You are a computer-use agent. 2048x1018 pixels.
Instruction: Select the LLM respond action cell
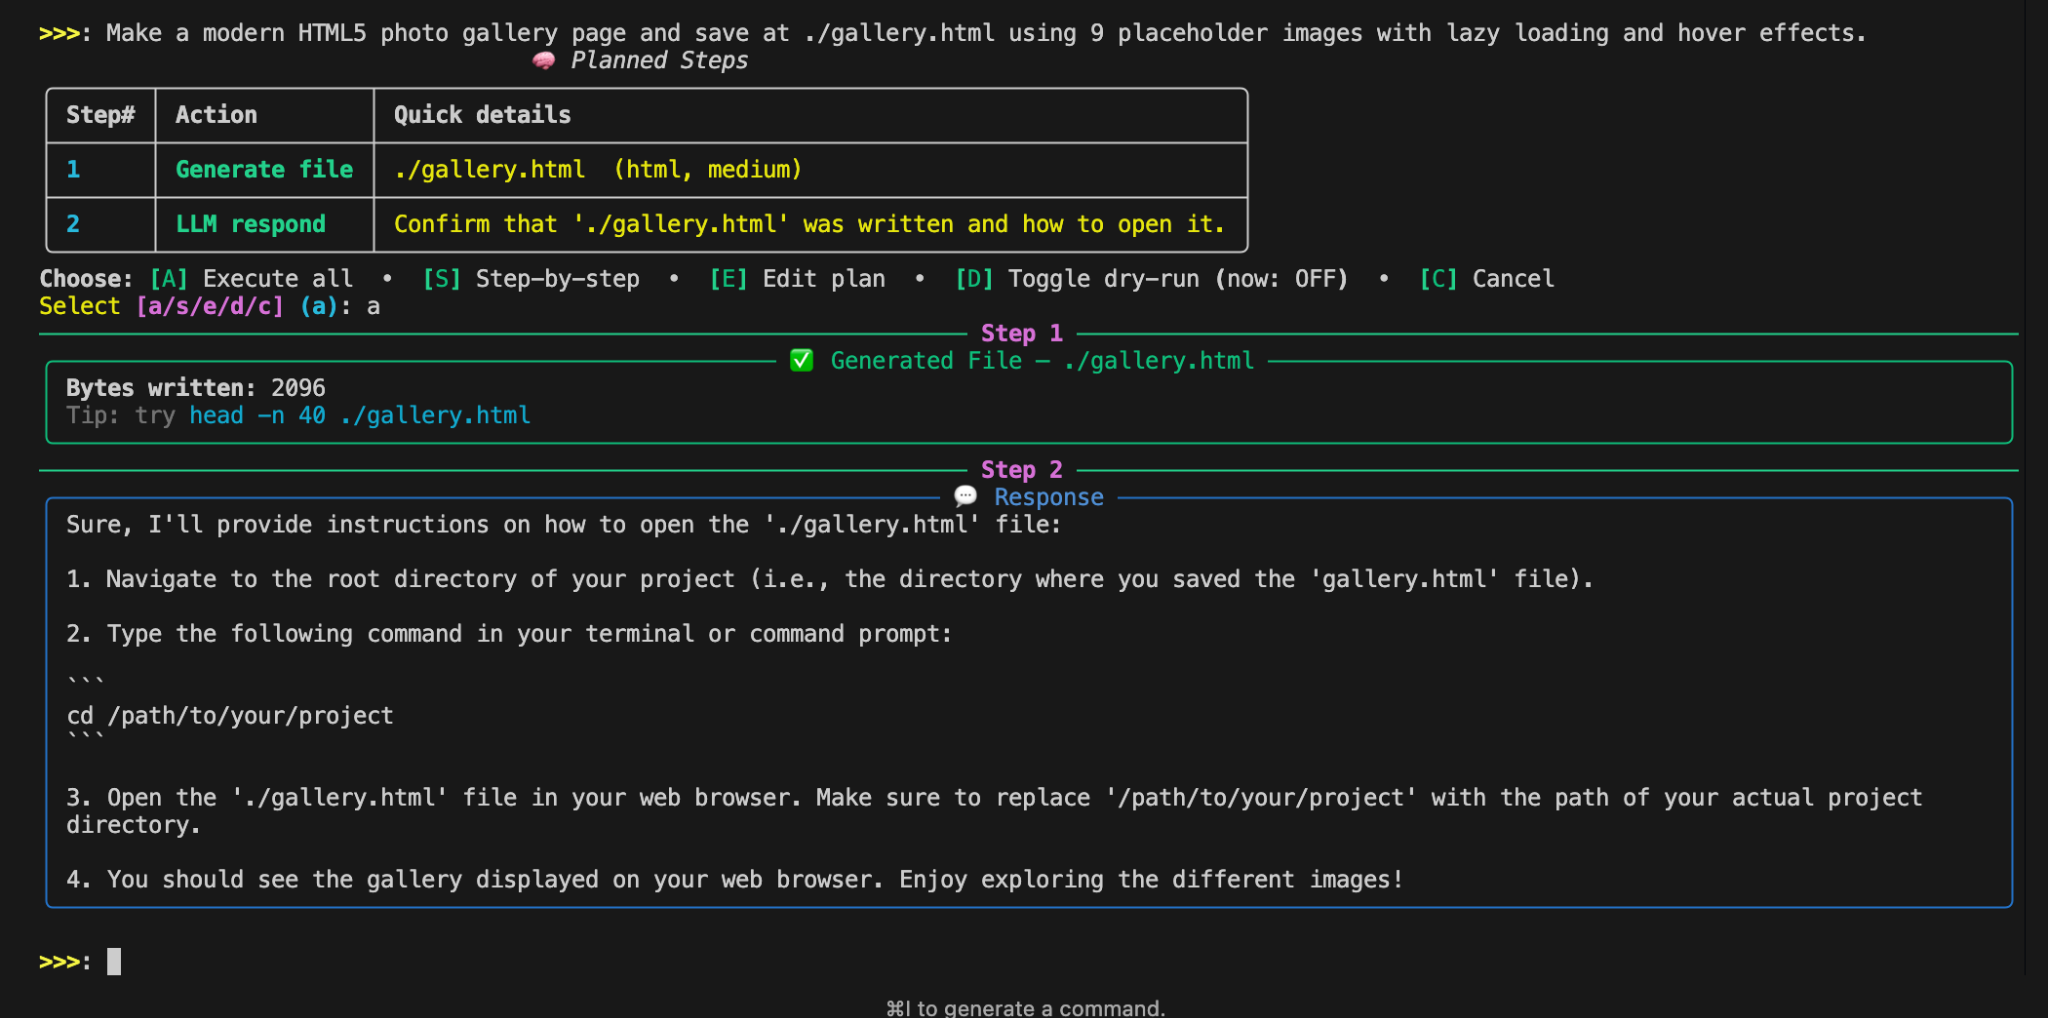[251, 224]
